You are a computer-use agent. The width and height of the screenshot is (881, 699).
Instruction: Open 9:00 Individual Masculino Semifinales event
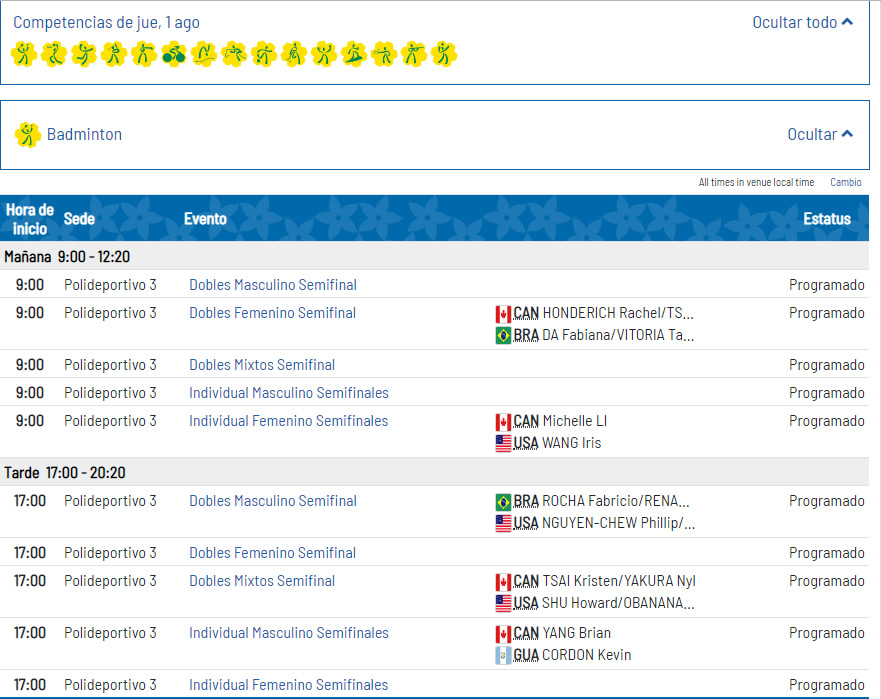[x=289, y=393]
